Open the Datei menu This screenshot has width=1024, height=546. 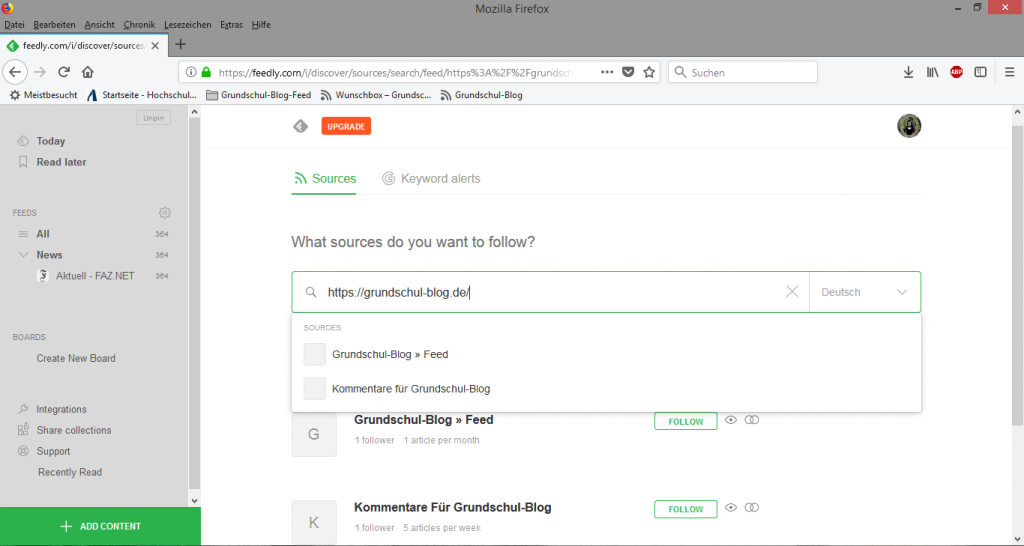(14, 25)
